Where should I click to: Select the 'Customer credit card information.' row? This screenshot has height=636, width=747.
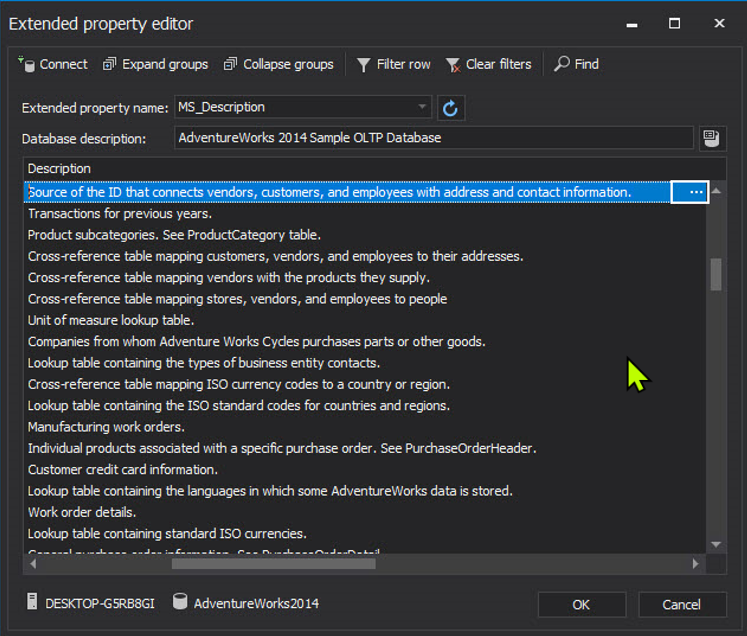click(x=123, y=469)
